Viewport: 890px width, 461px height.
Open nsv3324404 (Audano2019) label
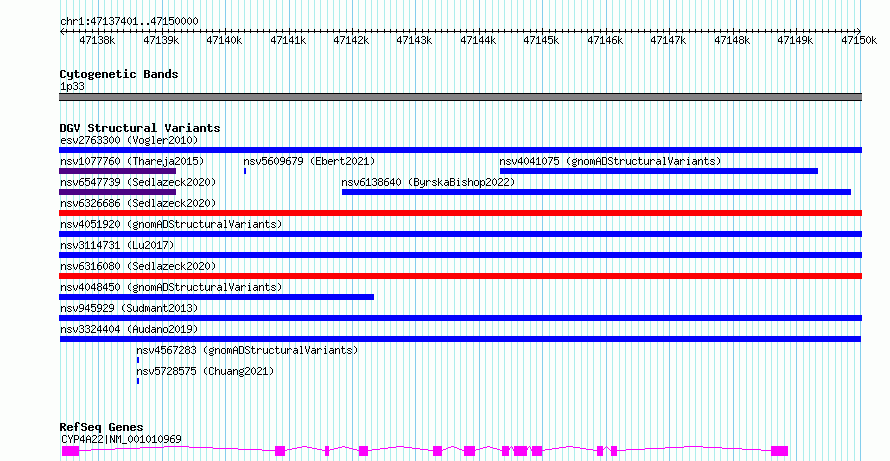[129, 329]
